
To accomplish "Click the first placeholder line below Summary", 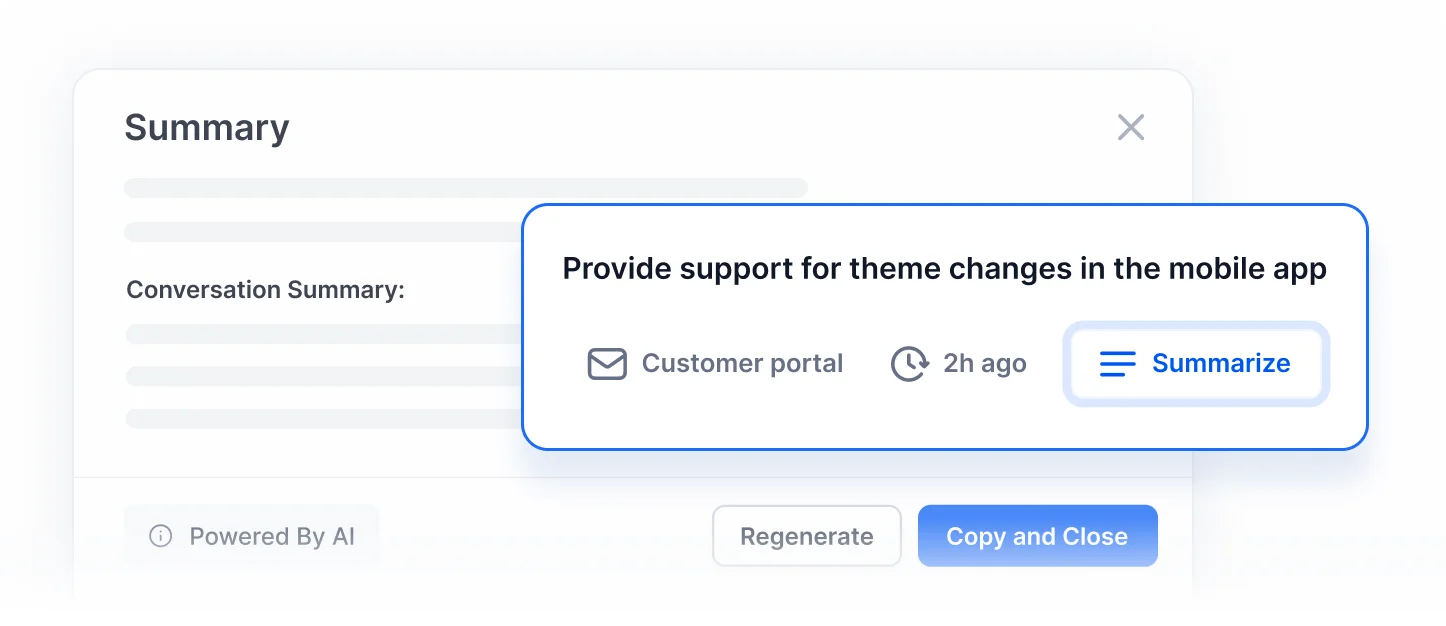I will [x=465, y=188].
